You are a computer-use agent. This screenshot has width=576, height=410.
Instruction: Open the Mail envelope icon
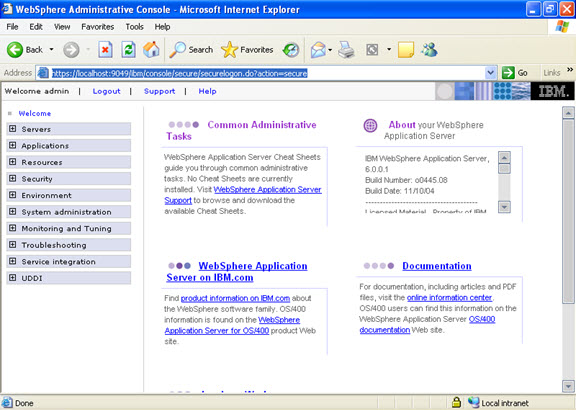tap(318, 50)
